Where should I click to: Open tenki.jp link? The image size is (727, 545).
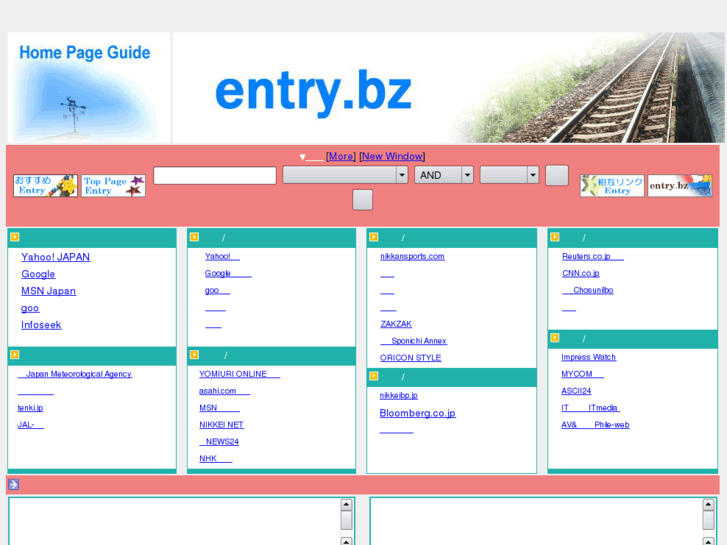[30, 408]
